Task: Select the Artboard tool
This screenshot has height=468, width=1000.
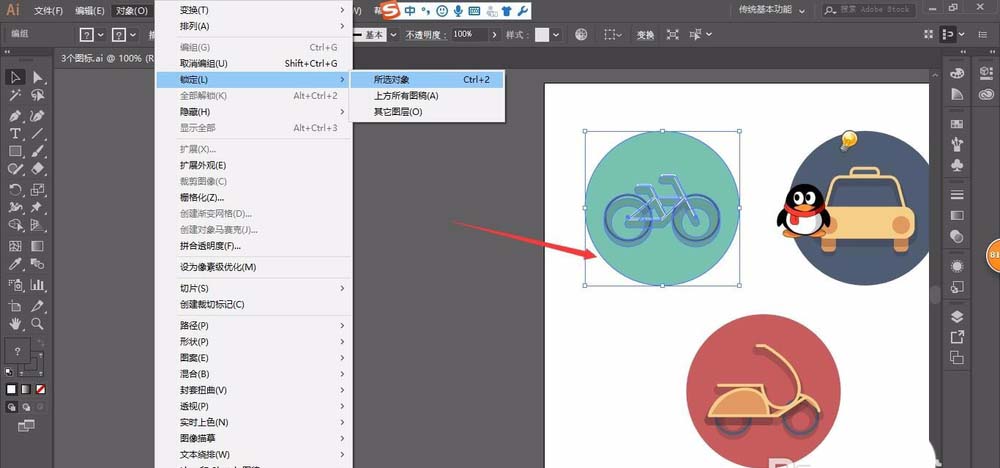Action: point(15,305)
